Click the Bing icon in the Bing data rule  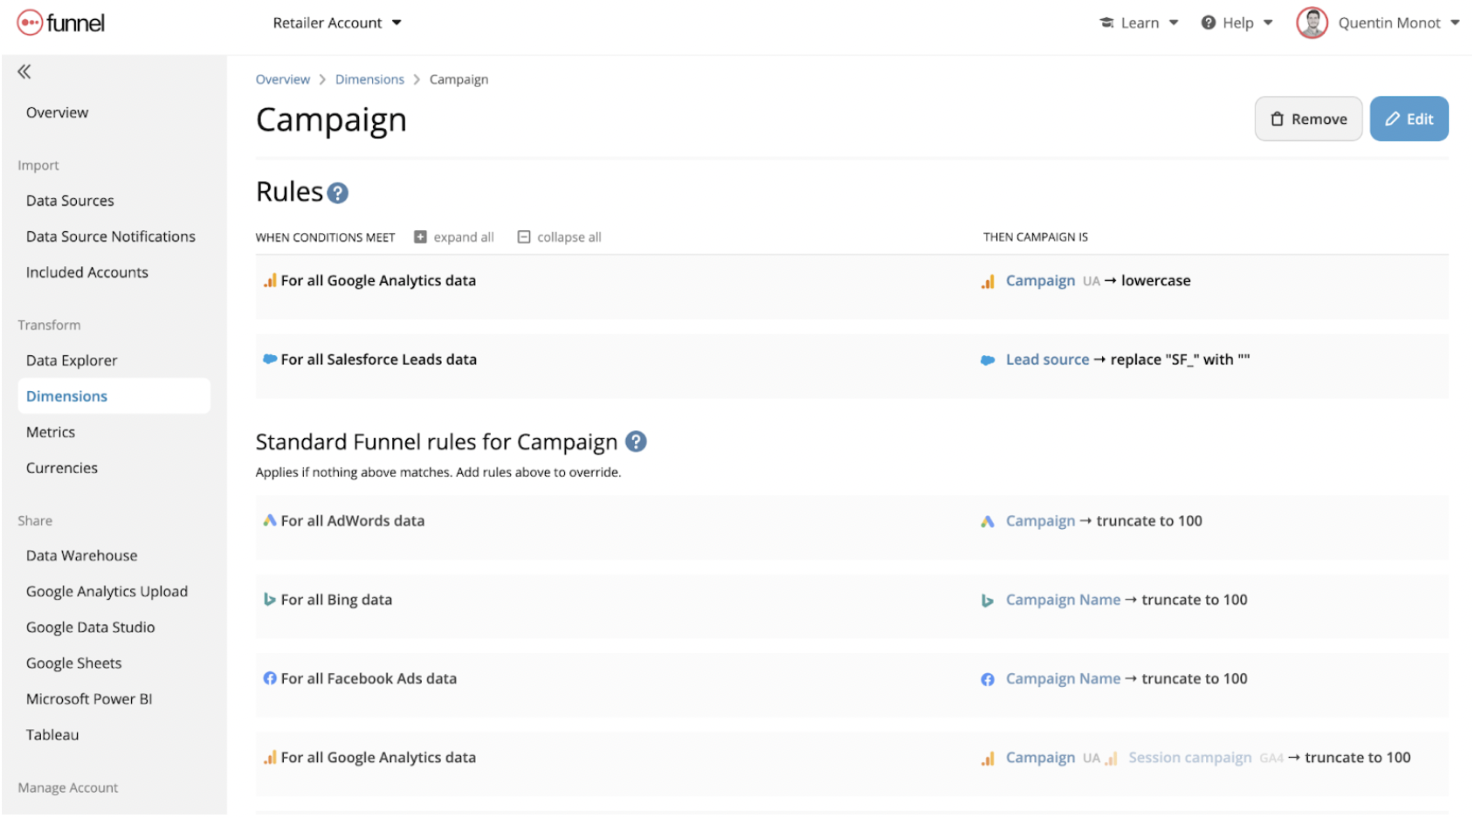(x=269, y=600)
